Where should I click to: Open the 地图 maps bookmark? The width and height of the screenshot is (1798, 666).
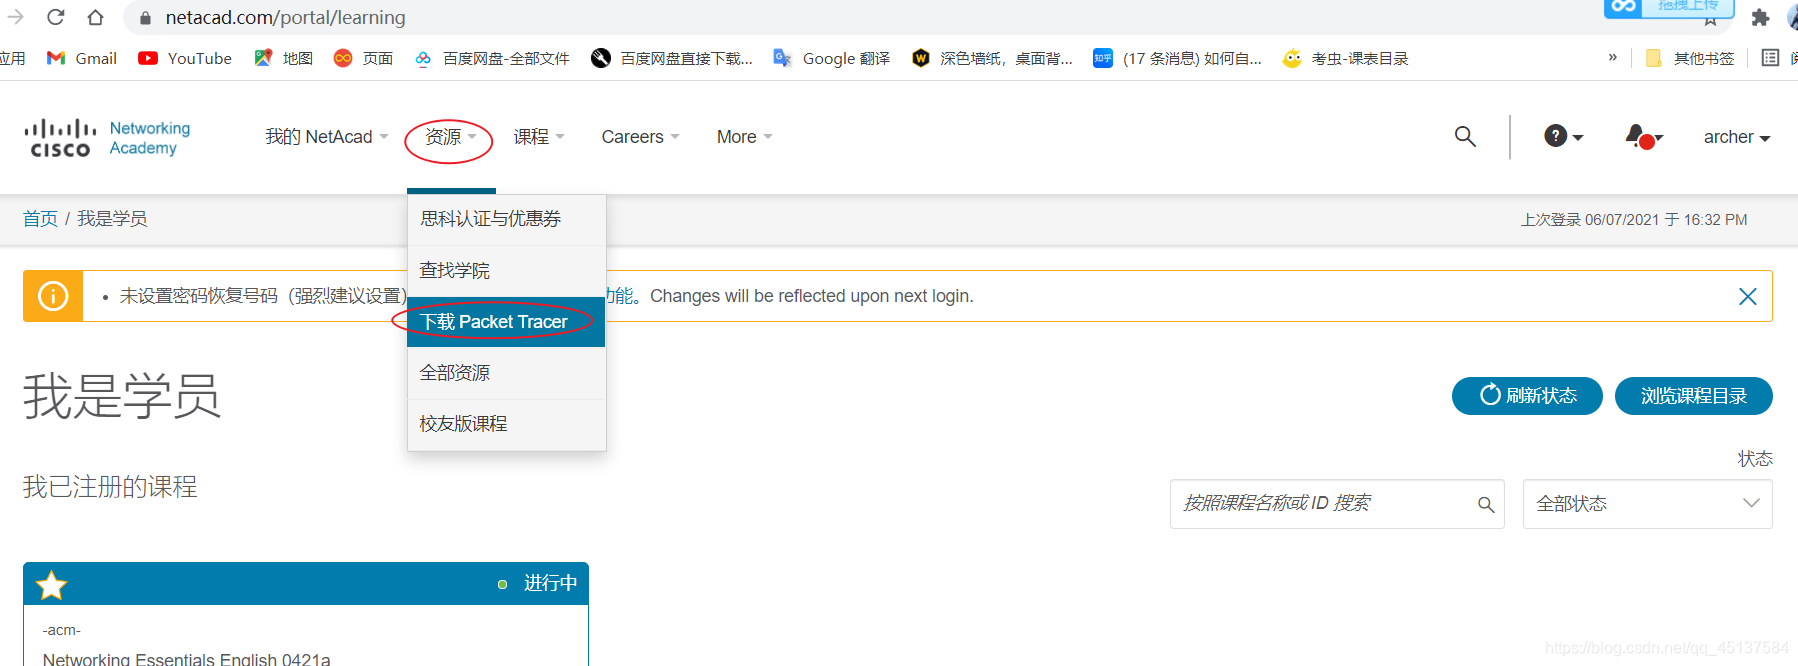(283, 58)
